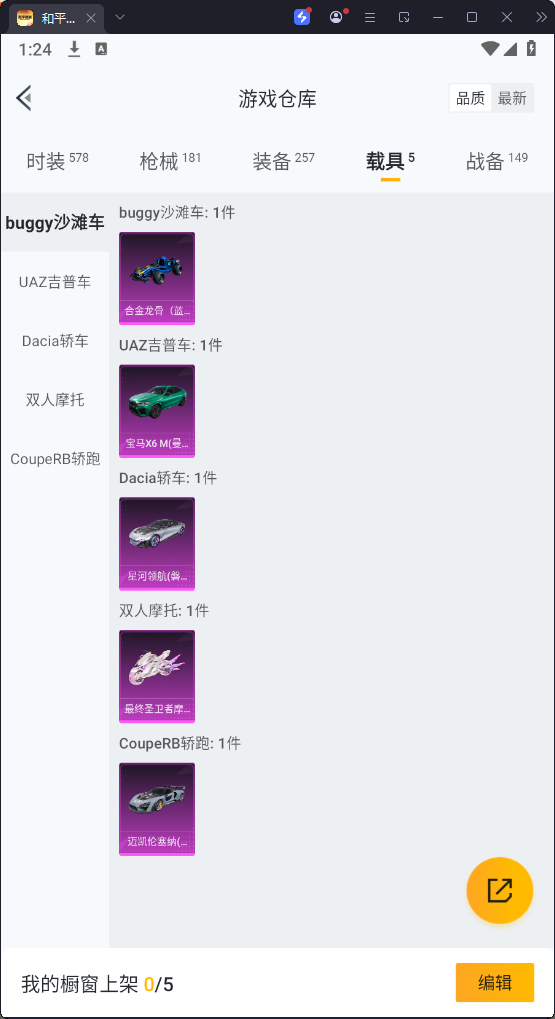Tap the orange share floating button
Viewport: 555px width, 1019px height.
coord(500,890)
